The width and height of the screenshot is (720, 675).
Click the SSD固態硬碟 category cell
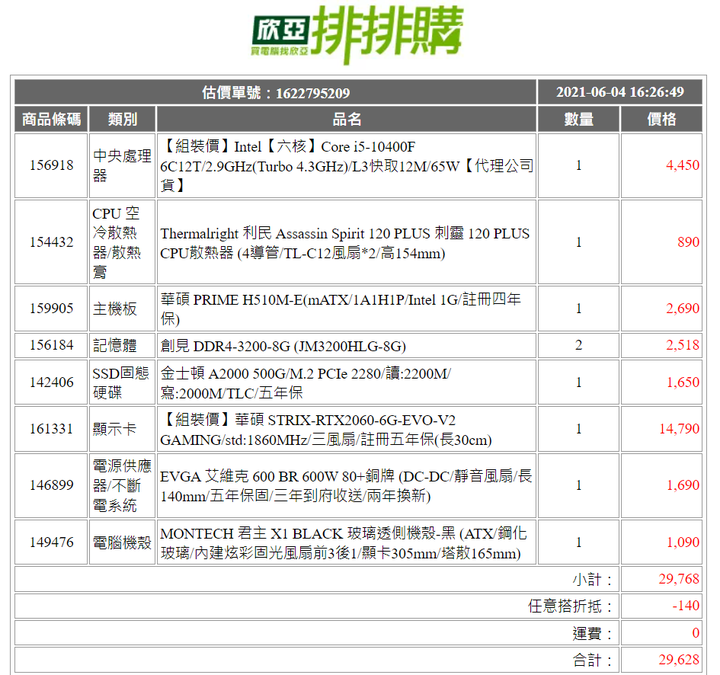[122, 382]
